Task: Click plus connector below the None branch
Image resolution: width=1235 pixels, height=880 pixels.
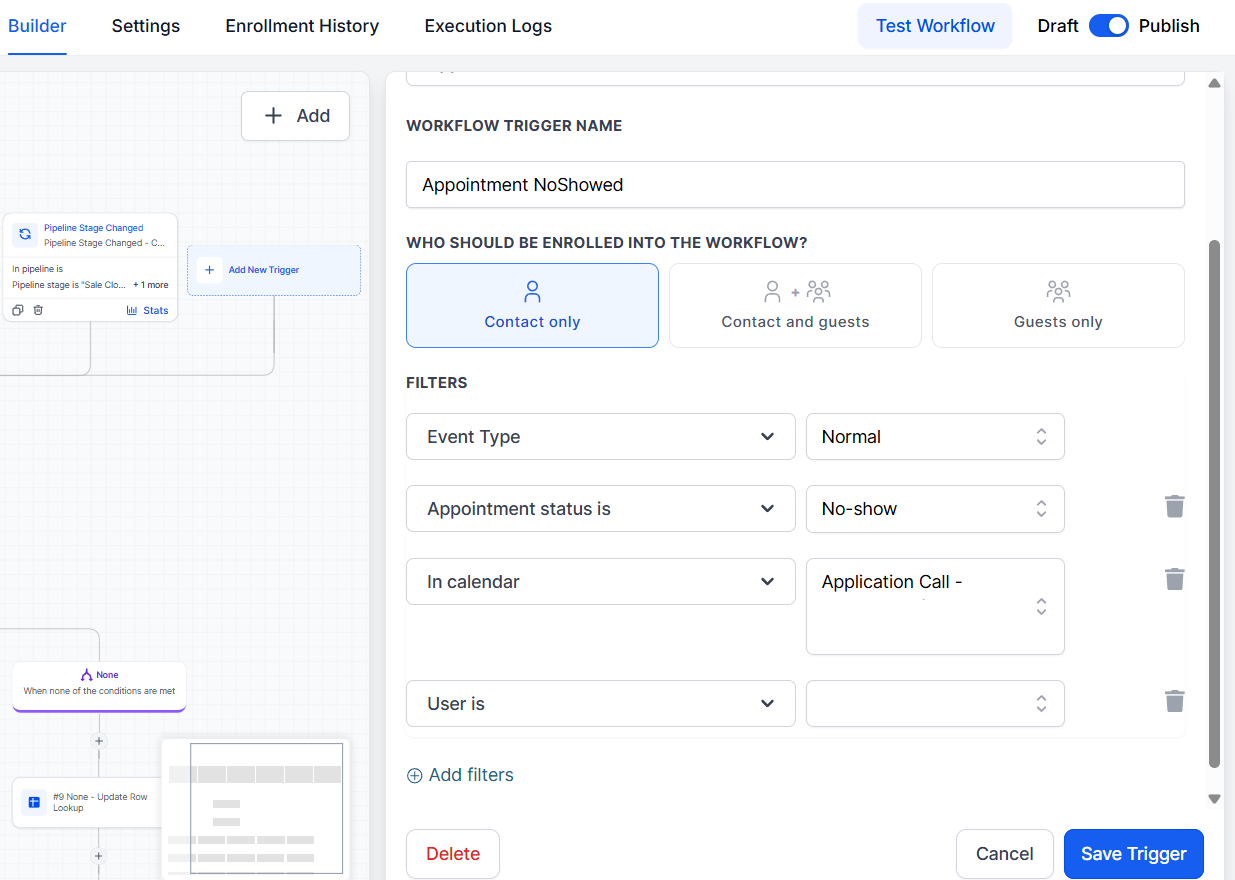Action: point(98,741)
